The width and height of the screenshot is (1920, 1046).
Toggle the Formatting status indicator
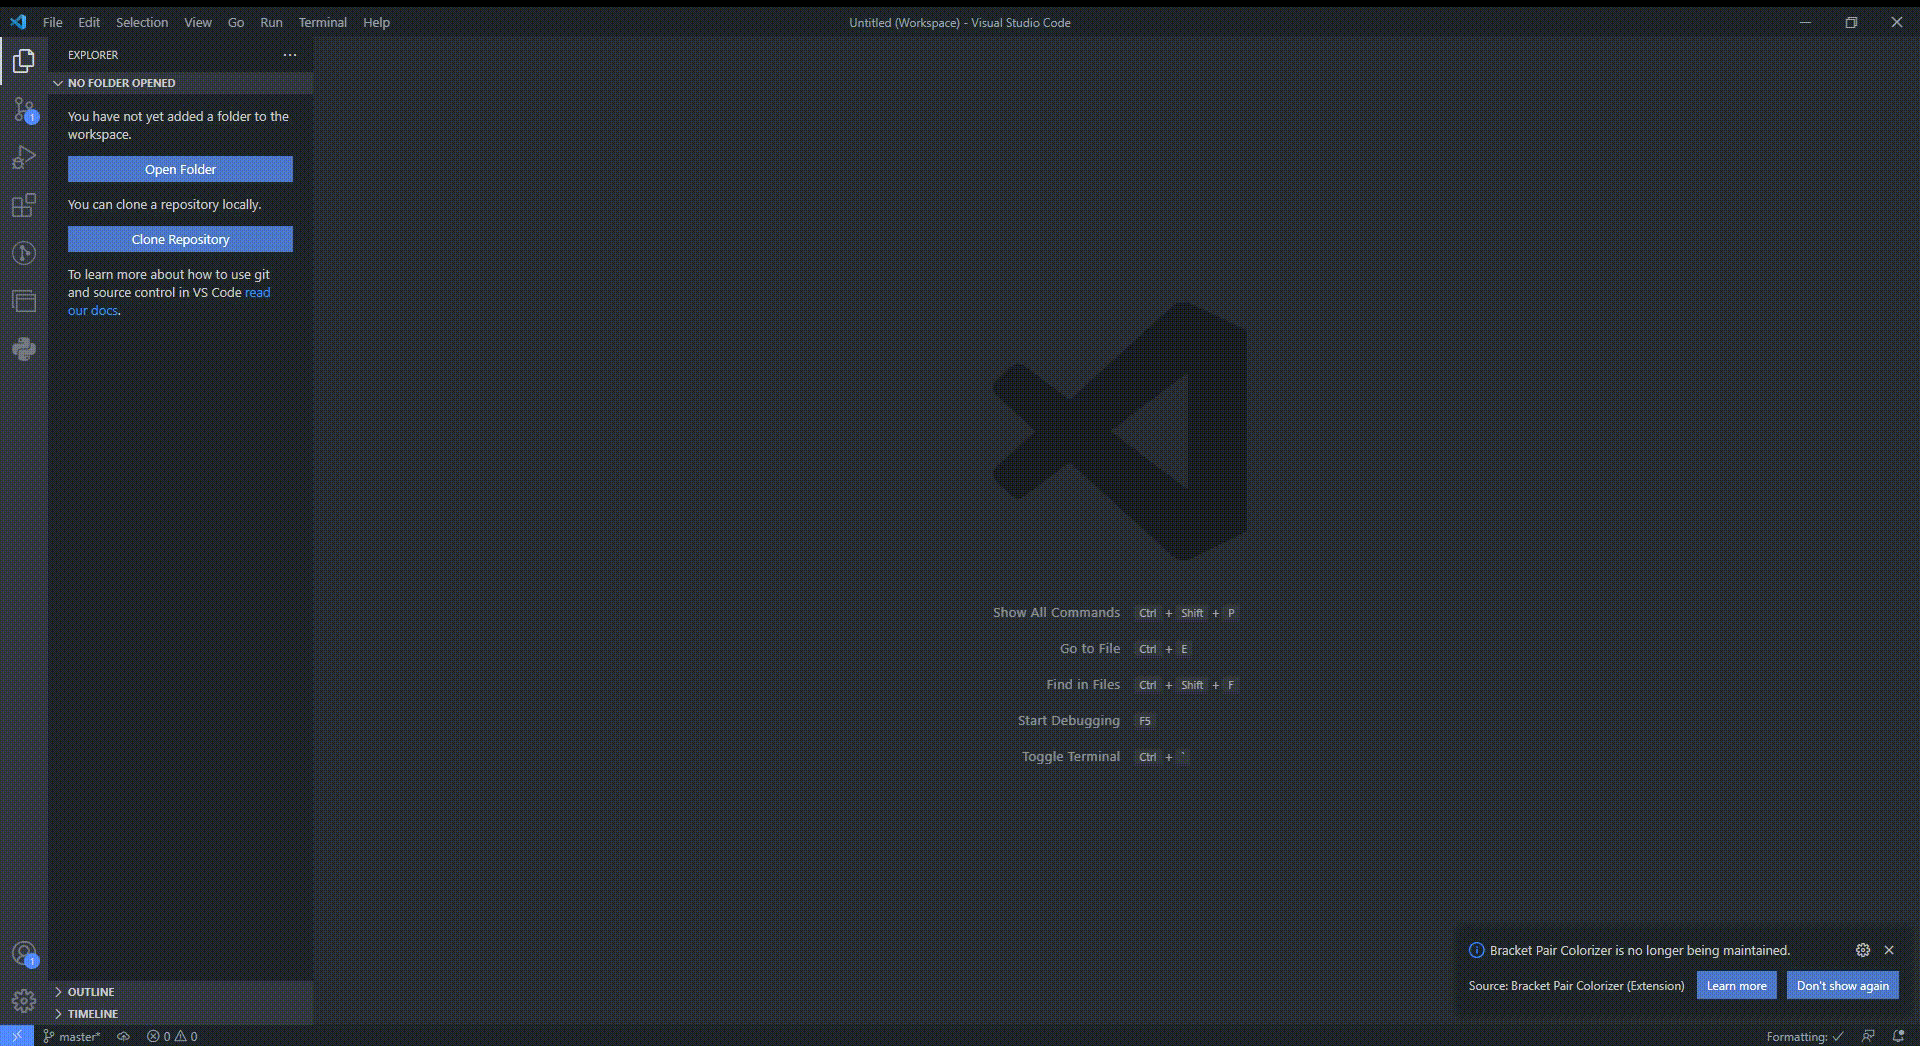pos(1804,1036)
